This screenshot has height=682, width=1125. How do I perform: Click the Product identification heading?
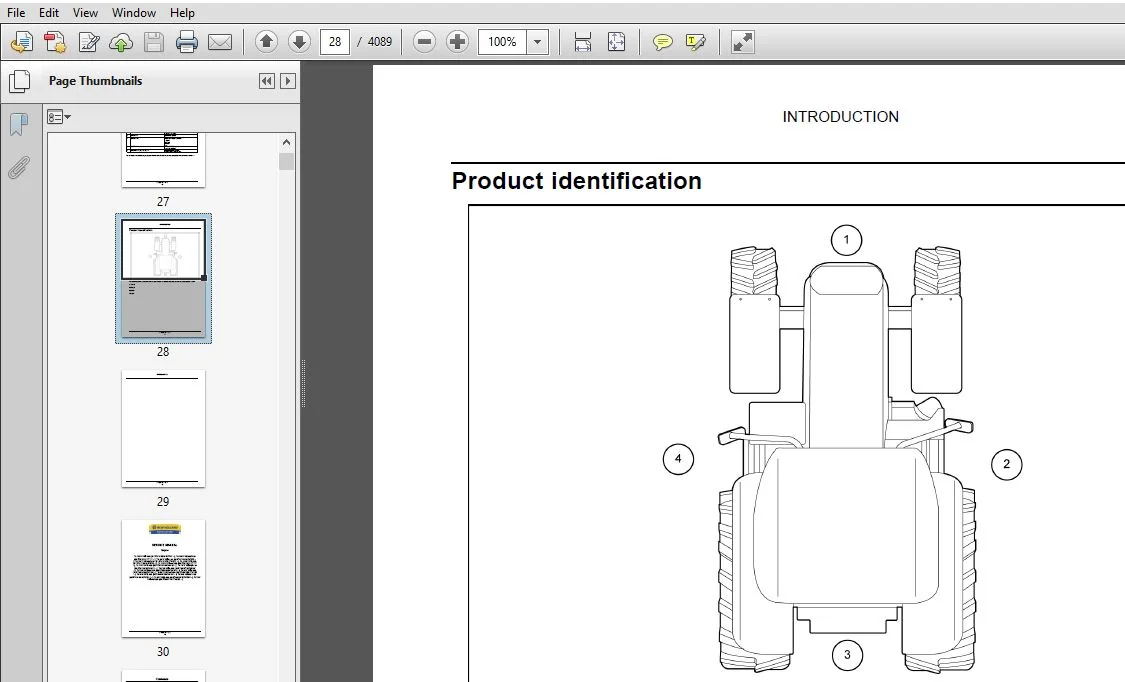pos(576,181)
